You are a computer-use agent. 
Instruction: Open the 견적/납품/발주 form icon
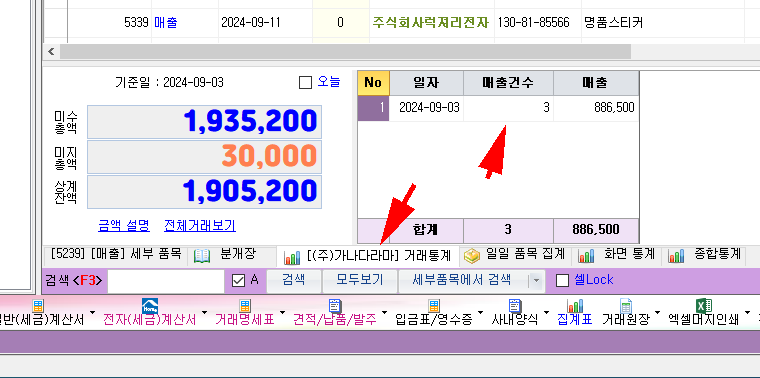coord(335,306)
